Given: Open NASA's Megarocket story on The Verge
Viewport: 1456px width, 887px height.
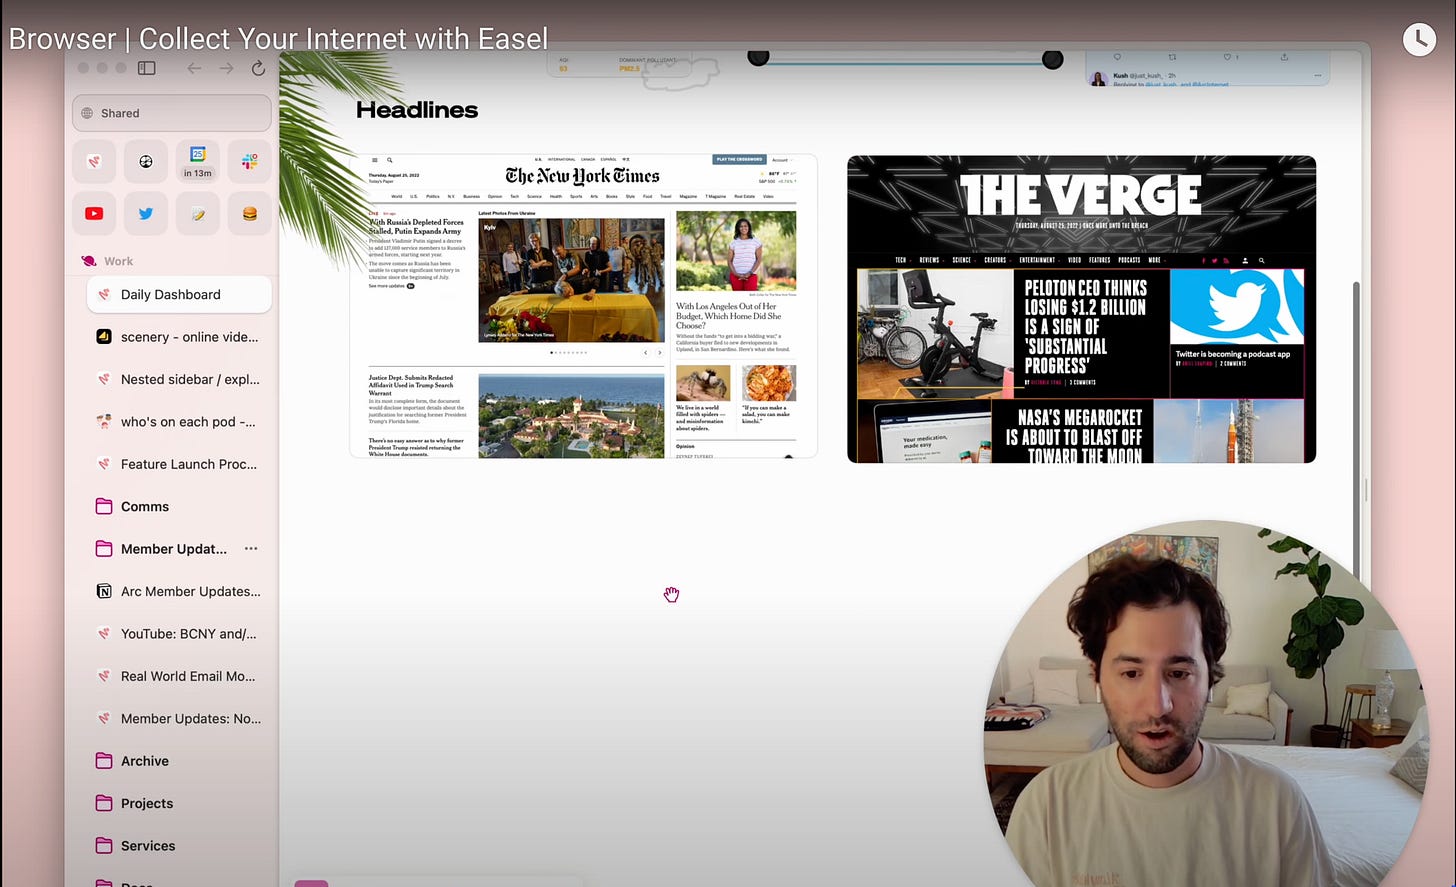Looking at the screenshot, I should pos(1074,435).
